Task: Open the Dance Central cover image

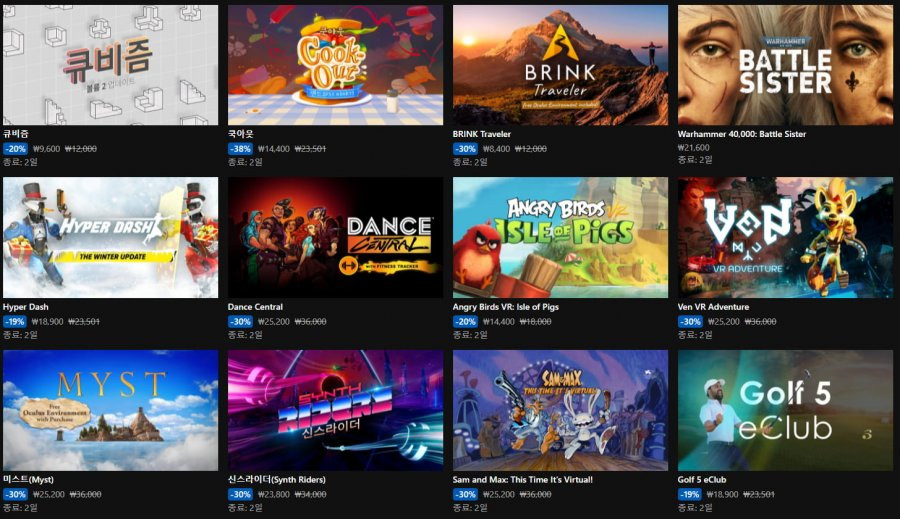Action: 335,237
